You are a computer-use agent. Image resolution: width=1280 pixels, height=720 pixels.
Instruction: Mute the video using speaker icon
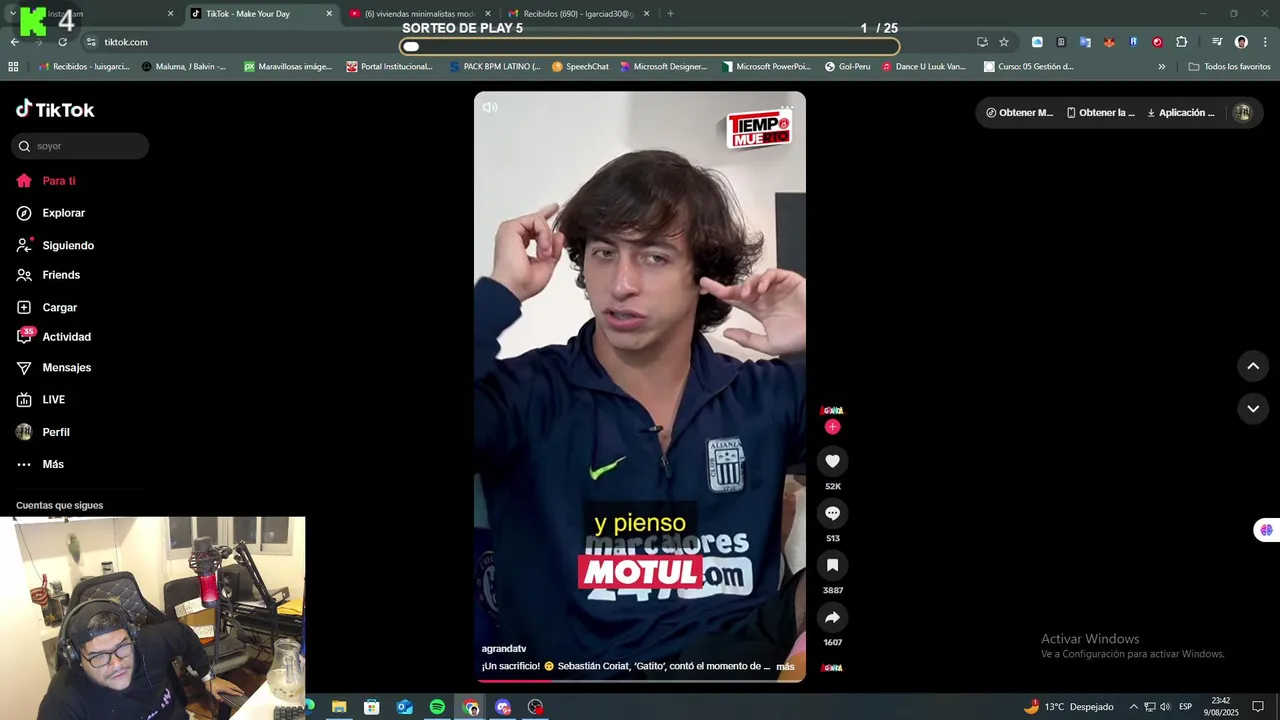(x=490, y=107)
